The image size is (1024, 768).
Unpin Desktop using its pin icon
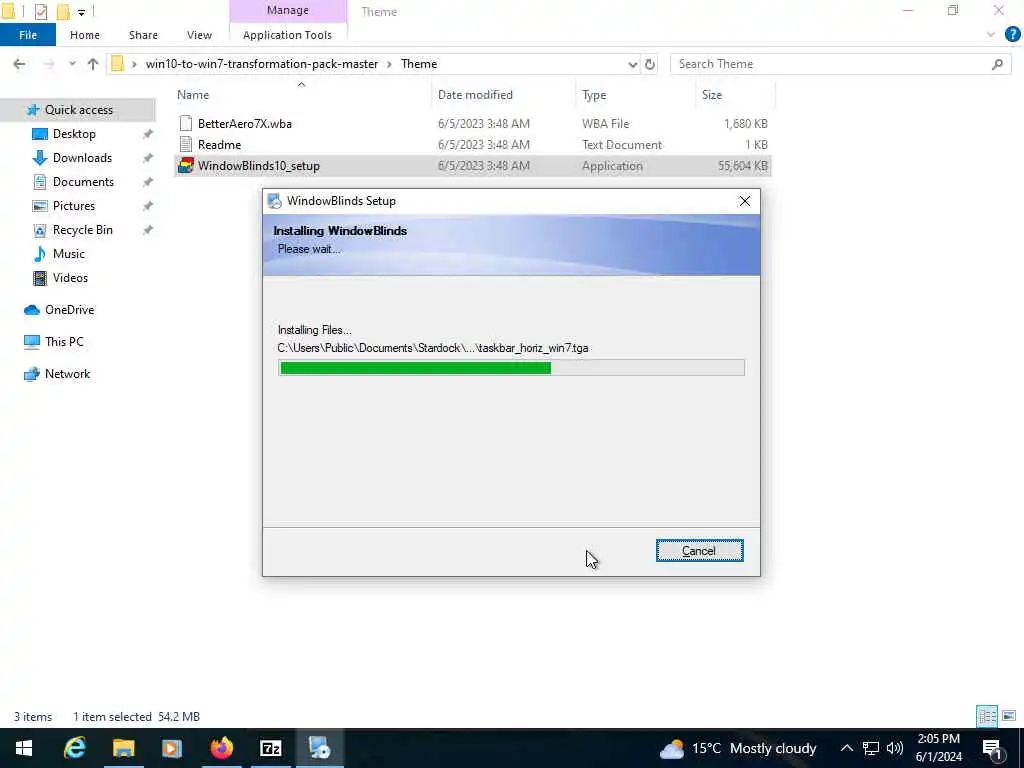coord(148,134)
